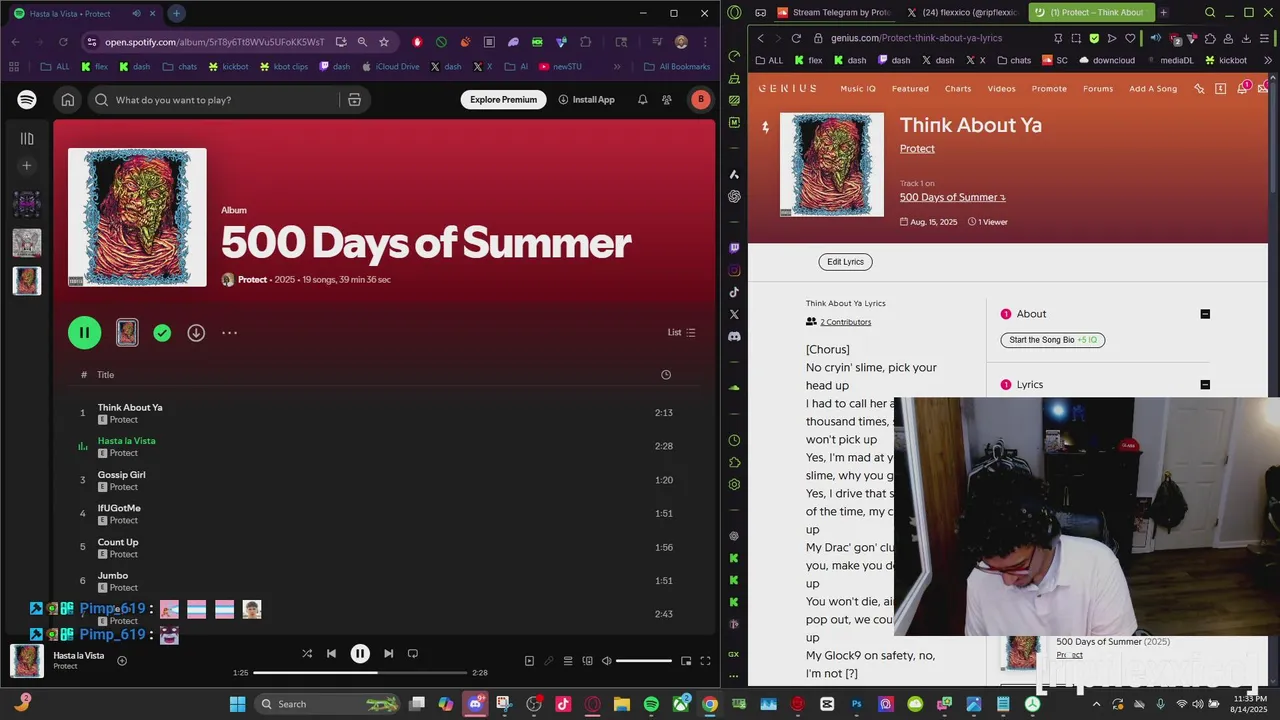Open Chrome extensions puzzle icon
The image size is (1280, 720).
tap(586, 42)
